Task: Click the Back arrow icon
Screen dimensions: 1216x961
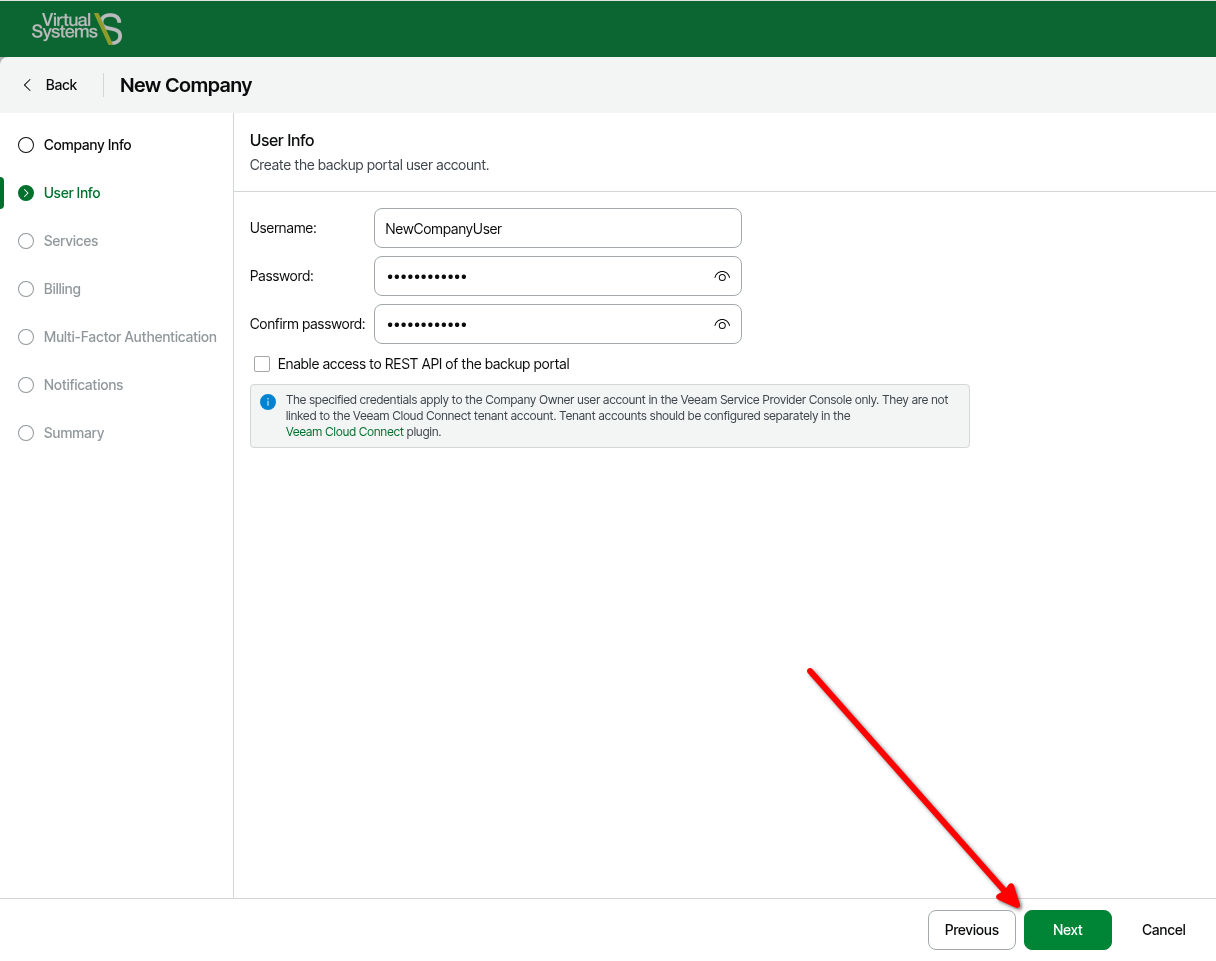Action: 27,85
